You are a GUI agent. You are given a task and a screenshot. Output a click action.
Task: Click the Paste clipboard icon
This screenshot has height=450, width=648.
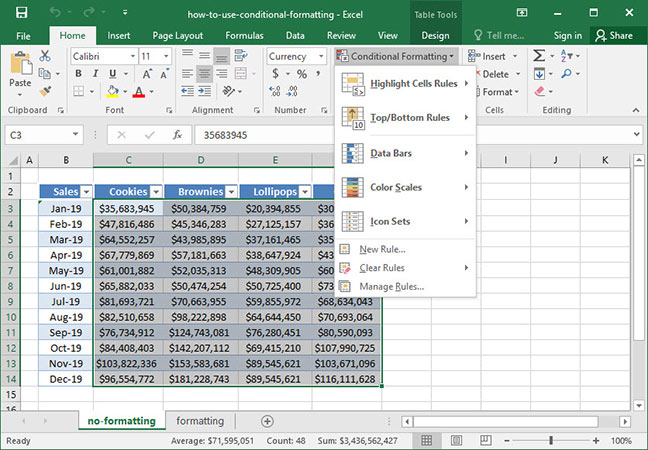click(x=20, y=64)
